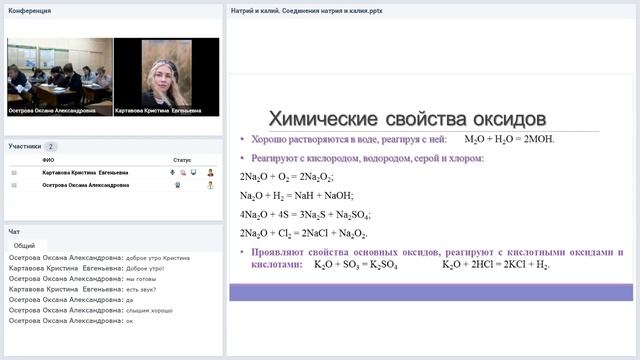
Task: Click webcam status icon for Картавова Кристина
Action: 183,173
